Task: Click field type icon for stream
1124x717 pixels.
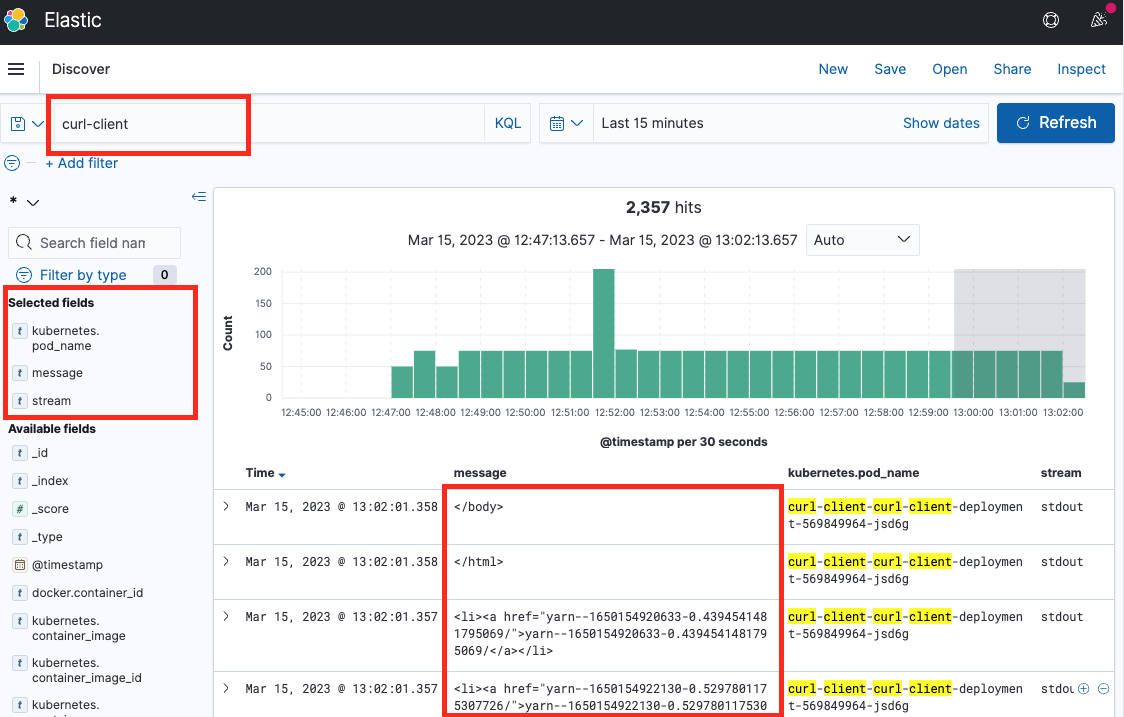Action: point(19,401)
